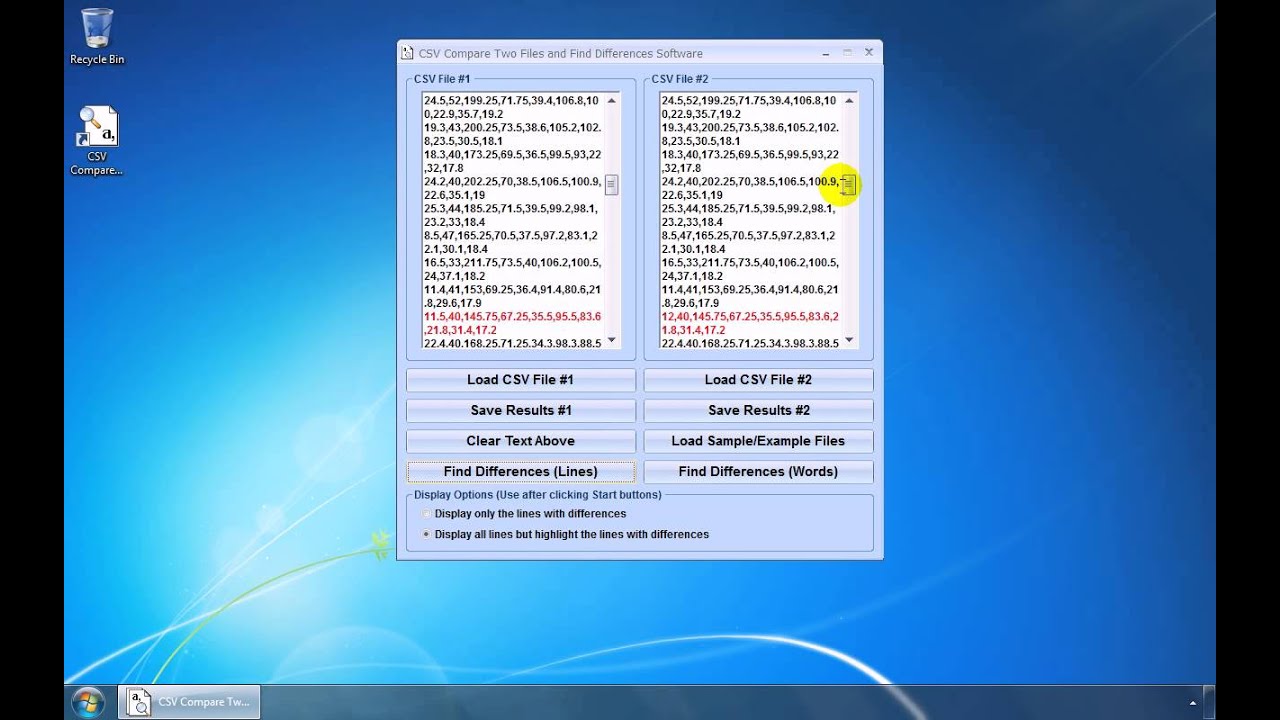Click the scrollbar thumb in CSV File #2

click(849, 185)
